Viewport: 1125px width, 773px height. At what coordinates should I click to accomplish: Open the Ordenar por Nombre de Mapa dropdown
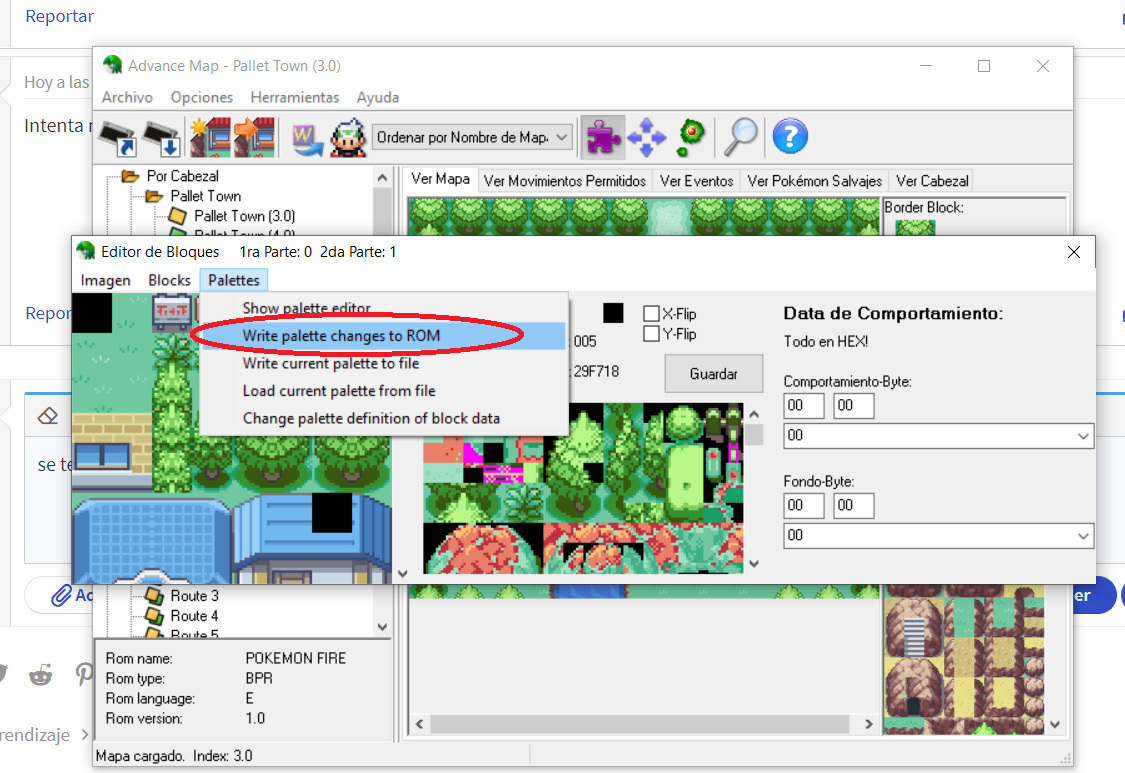[x=472, y=137]
